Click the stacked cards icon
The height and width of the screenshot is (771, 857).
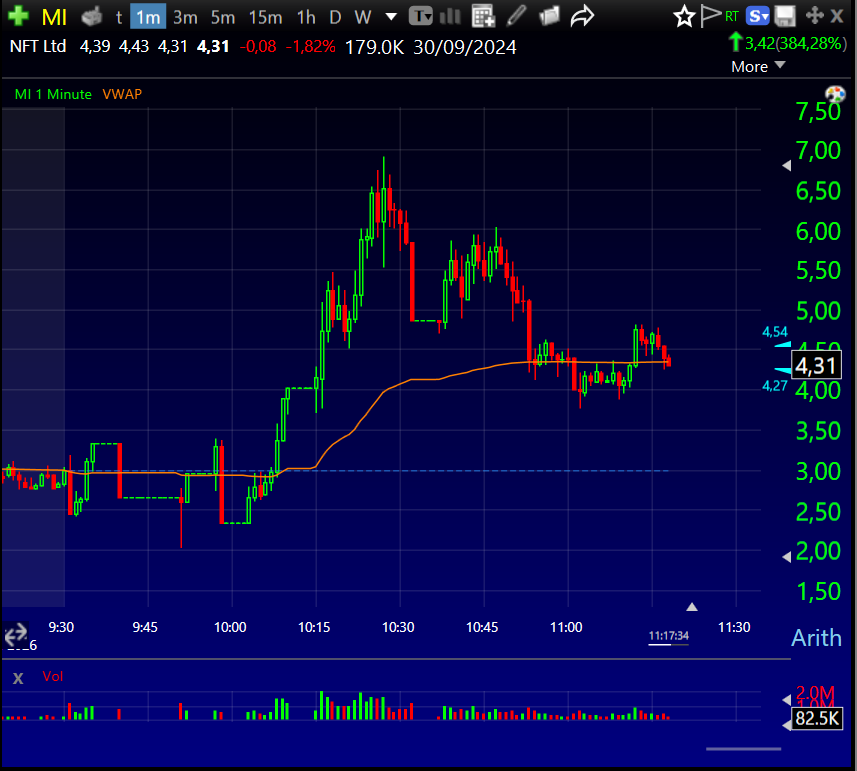click(549, 16)
